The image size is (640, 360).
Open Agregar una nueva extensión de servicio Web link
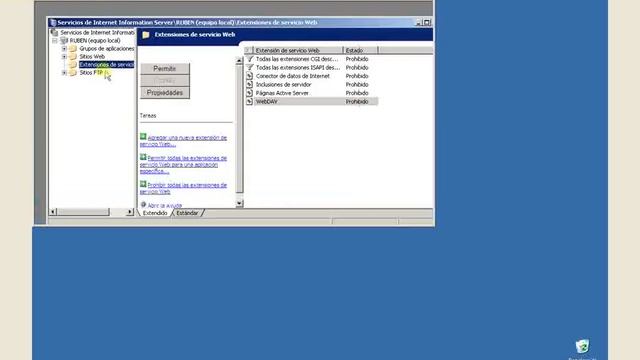click(183, 141)
